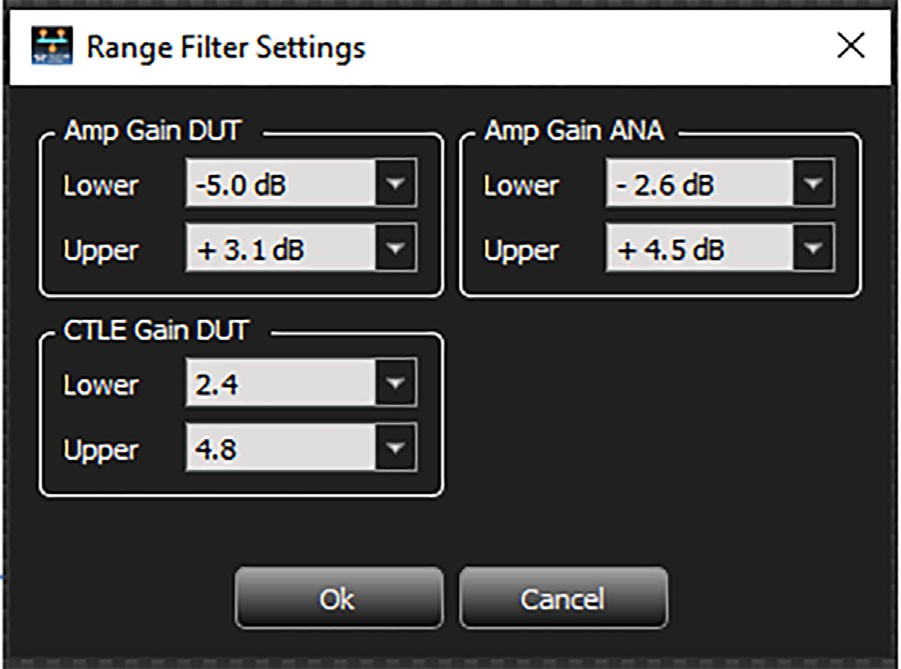Confirm settings with the Ok button

(338, 598)
